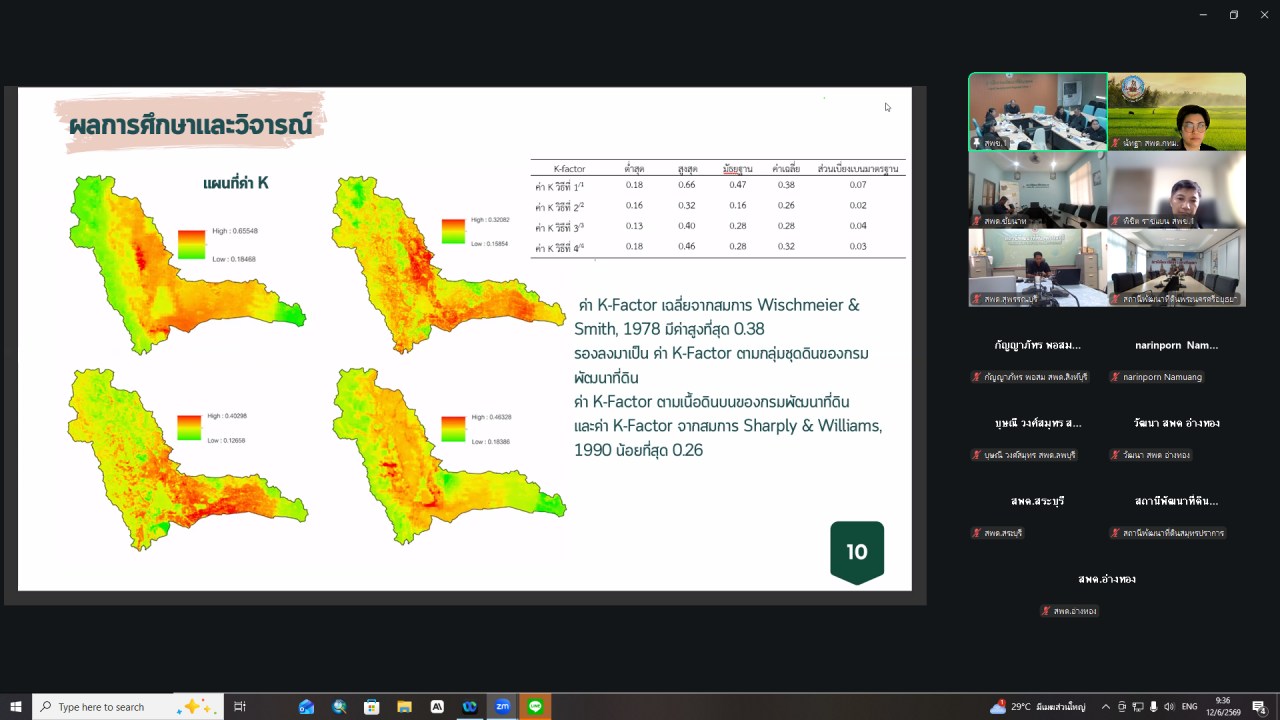Launch File Explorer from the taskbar

click(x=404, y=706)
